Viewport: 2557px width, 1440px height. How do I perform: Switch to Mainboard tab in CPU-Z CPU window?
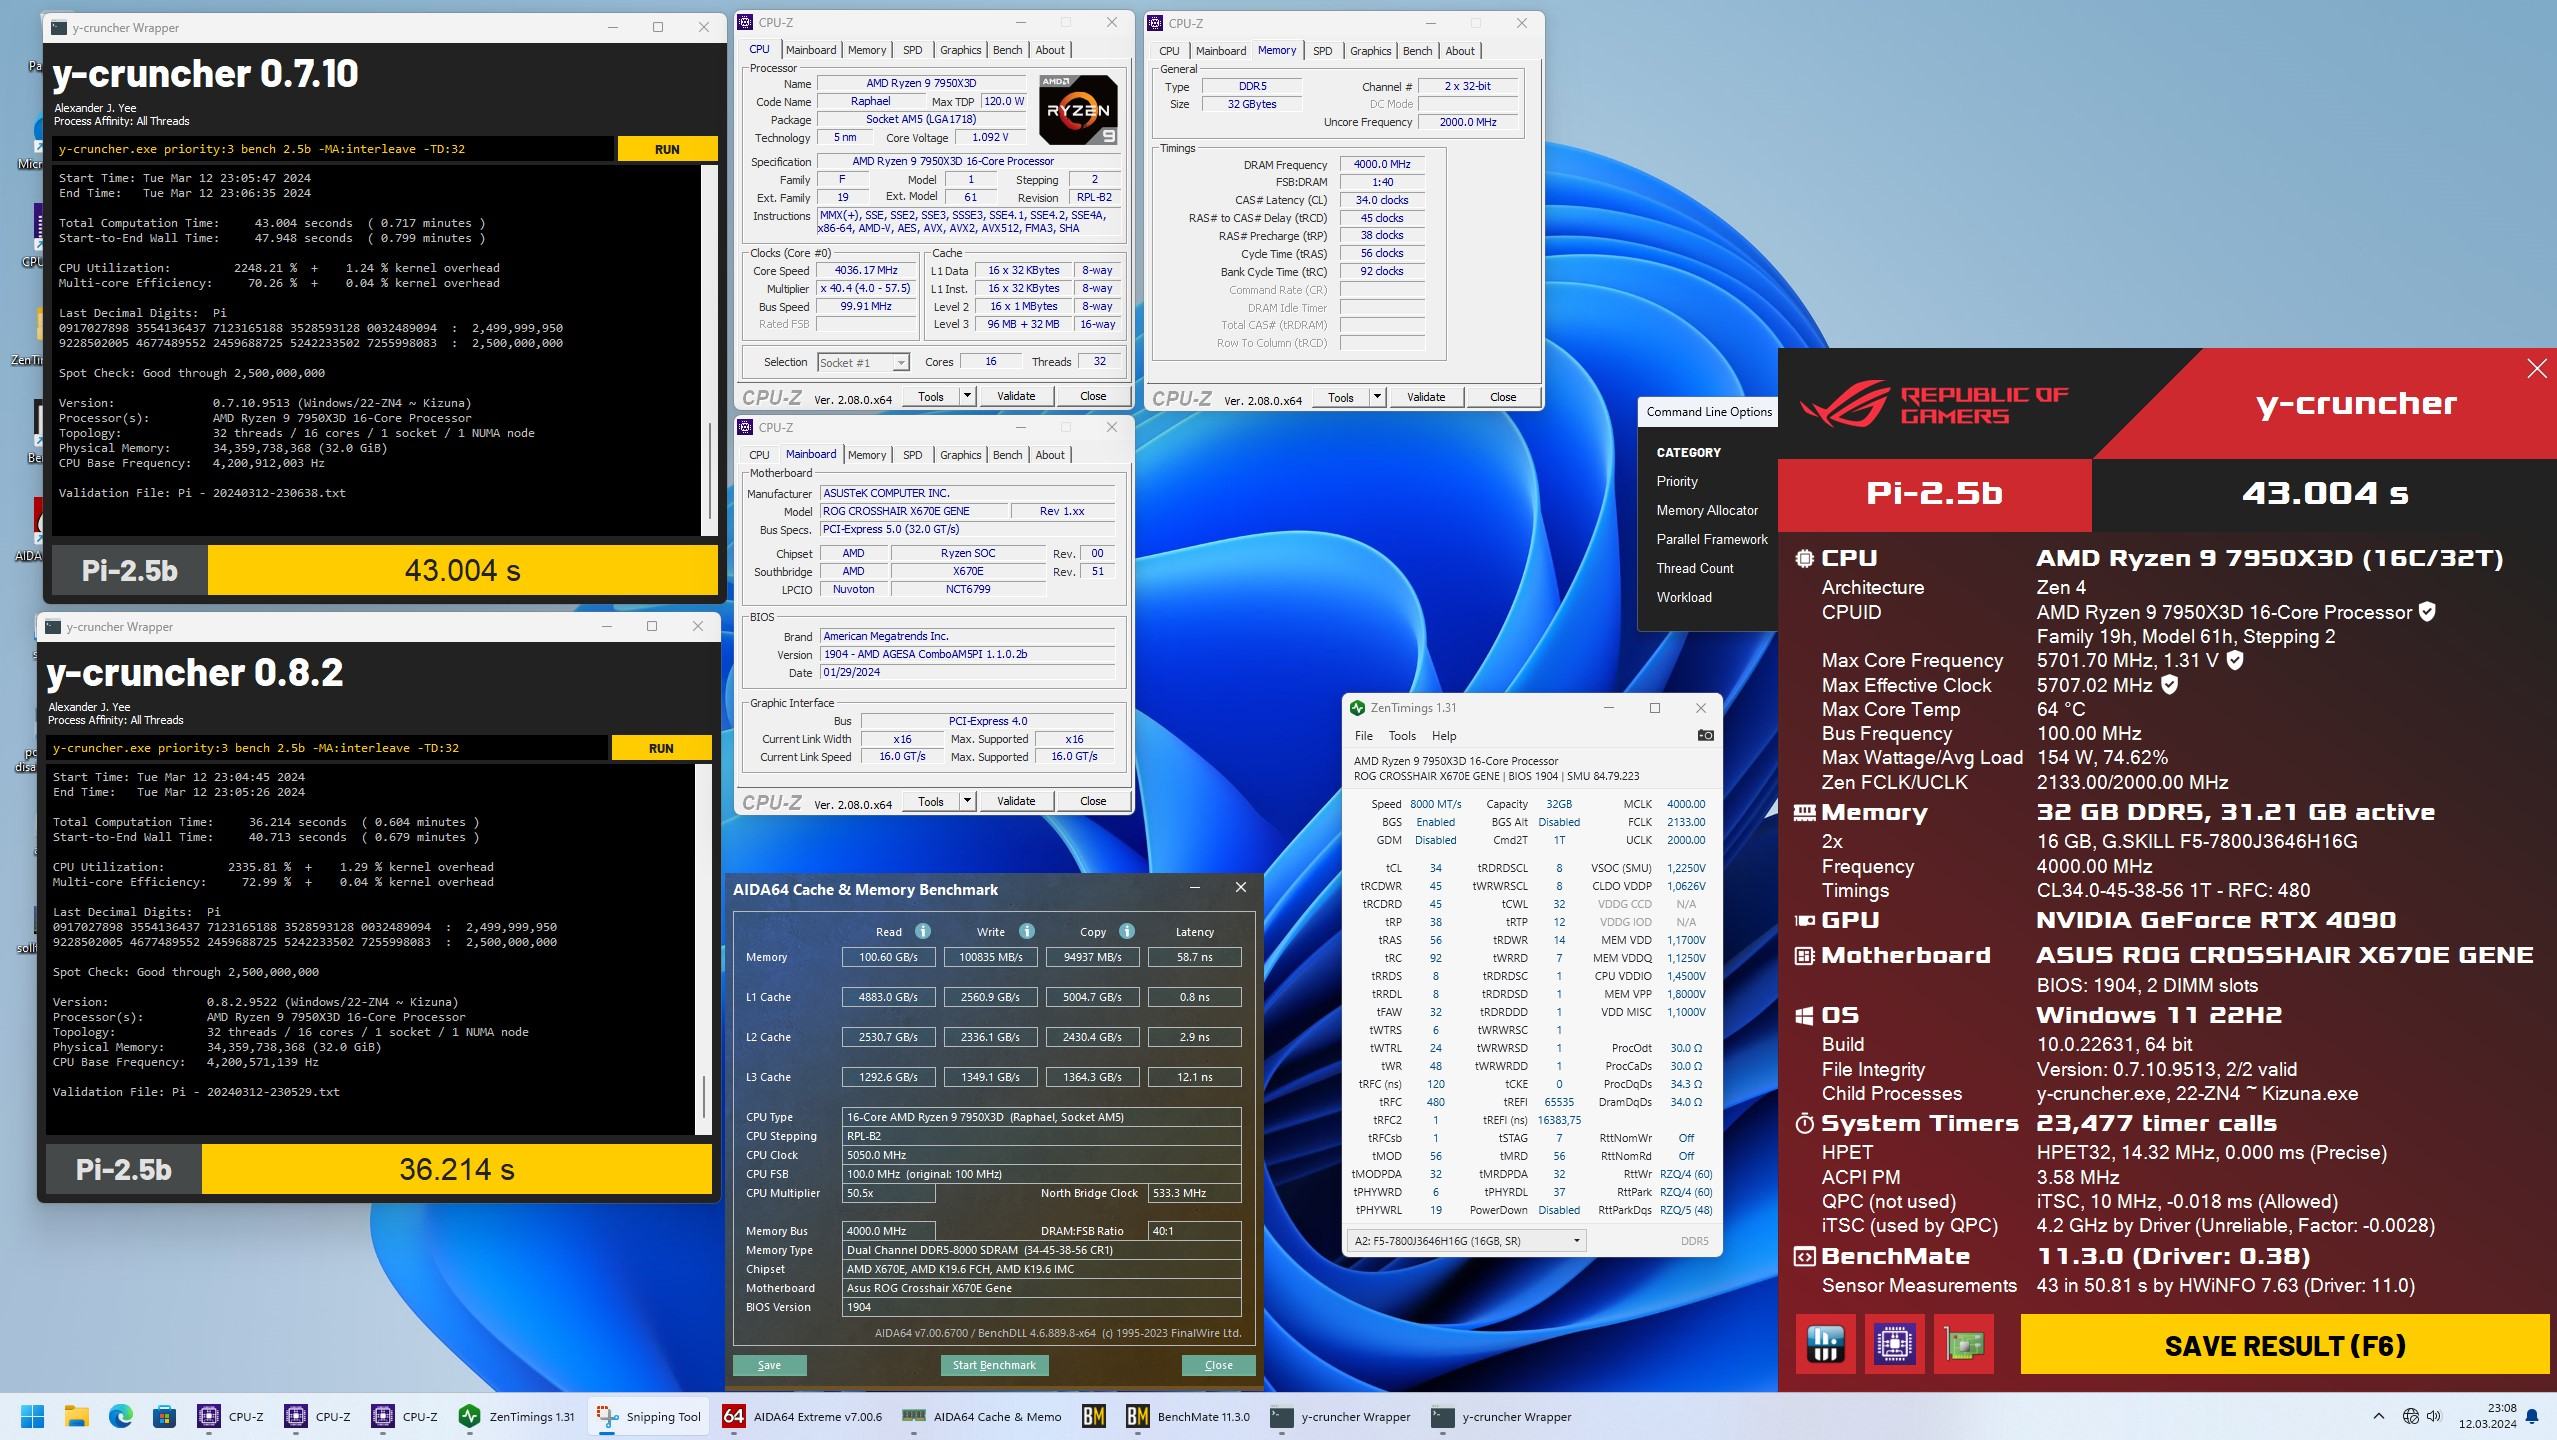click(x=810, y=50)
